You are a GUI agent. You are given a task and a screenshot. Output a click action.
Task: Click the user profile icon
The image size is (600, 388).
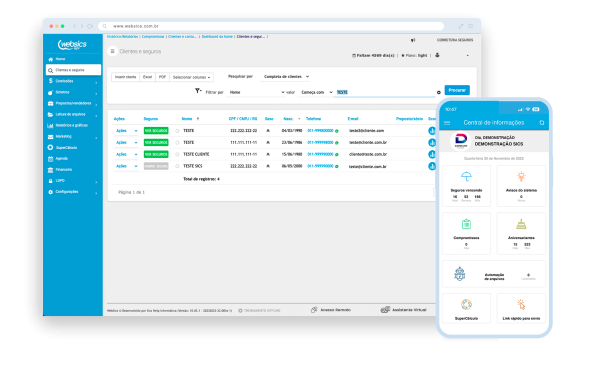tap(437, 55)
